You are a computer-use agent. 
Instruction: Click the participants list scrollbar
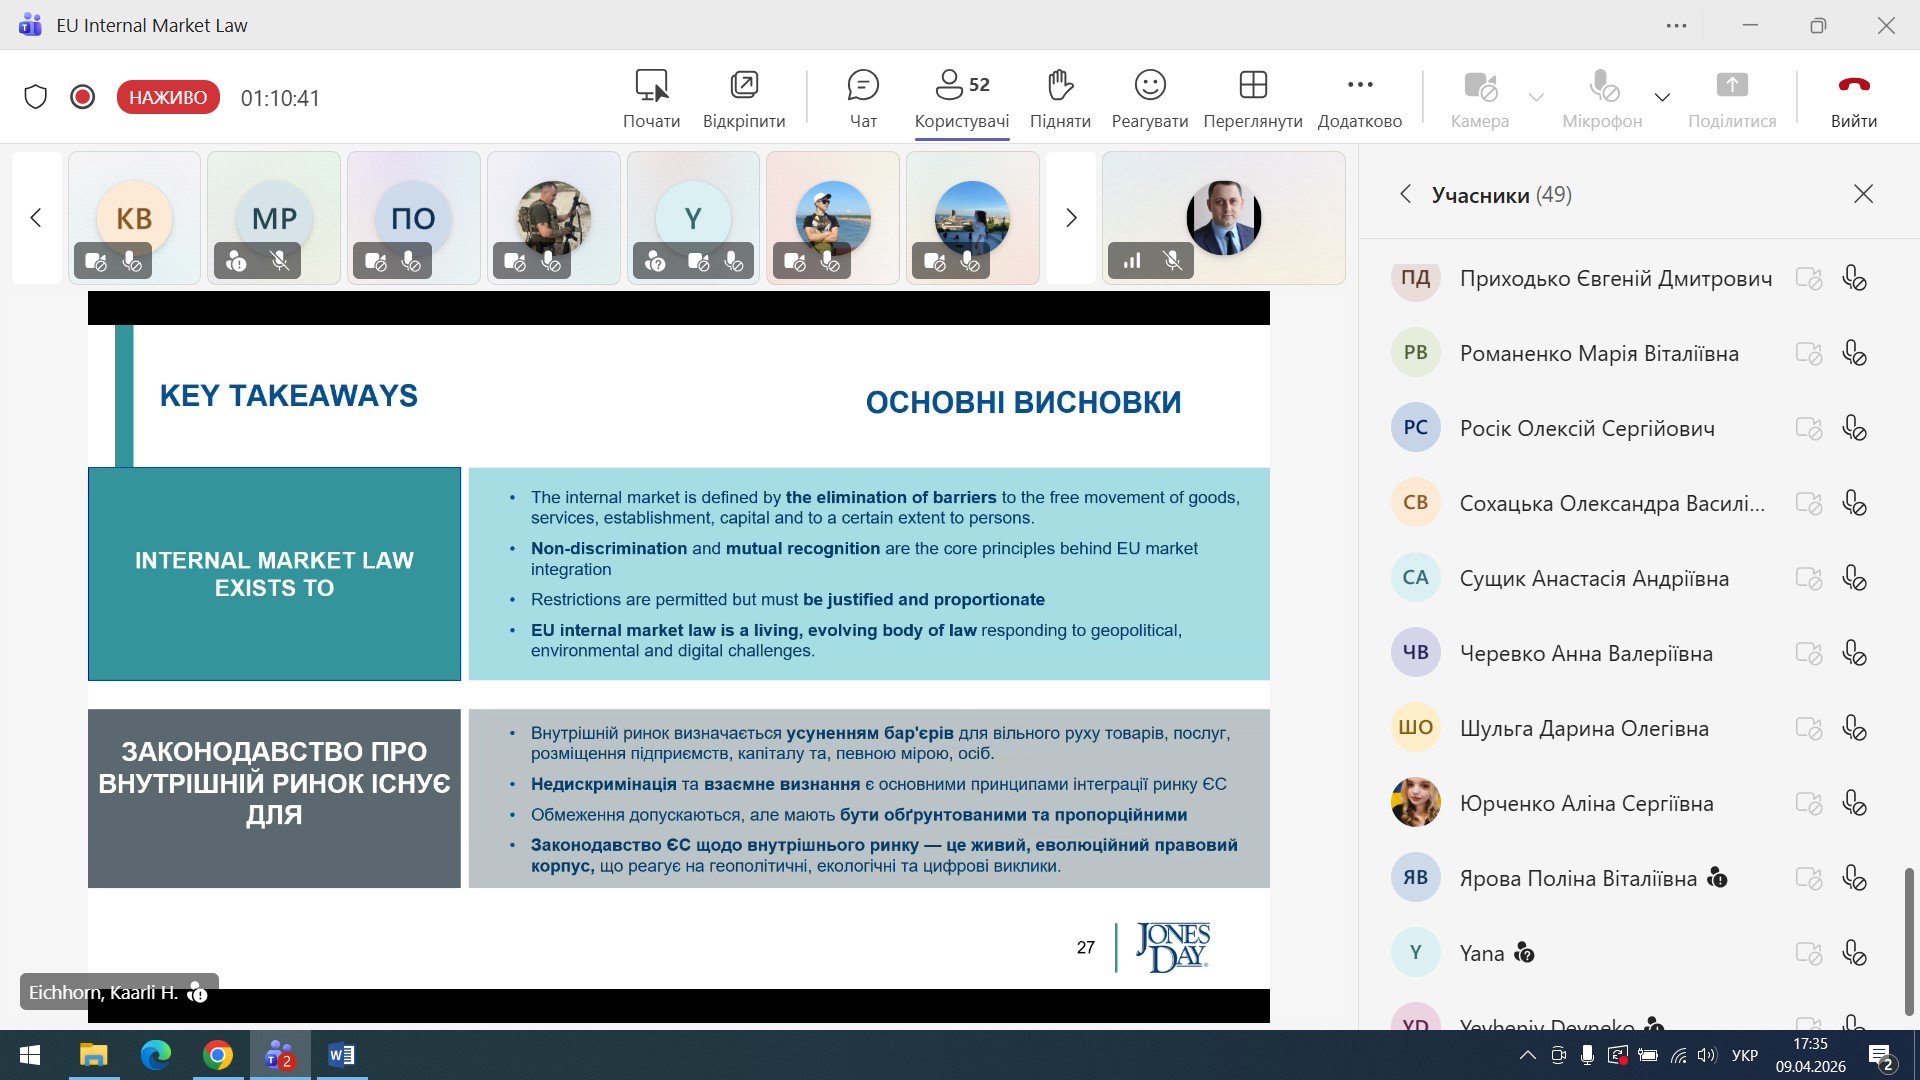(x=1908, y=940)
